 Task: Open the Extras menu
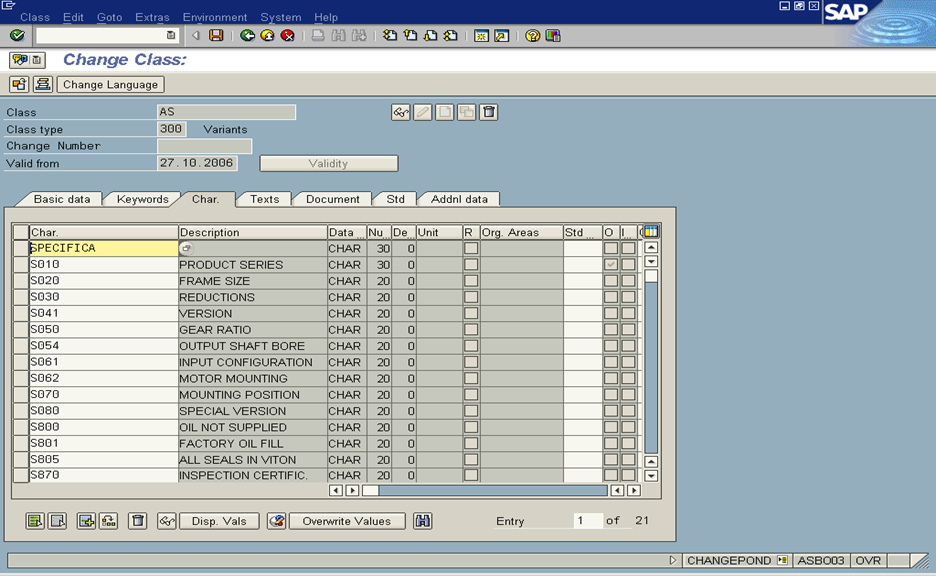[x=152, y=17]
